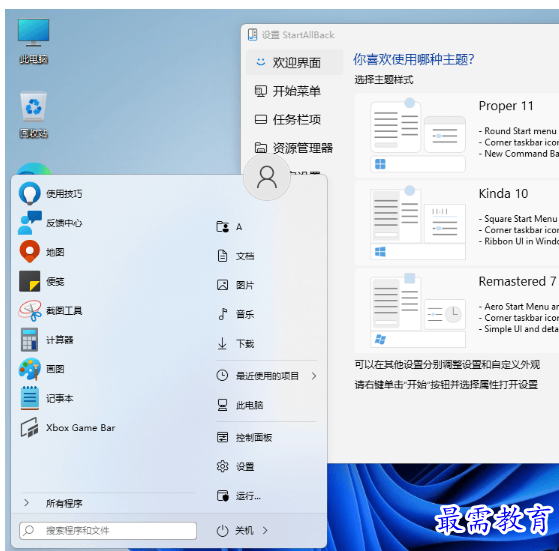Open 此电脑 desktop icon
The height and width of the screenshot is (551, 559).
(34, 42)
